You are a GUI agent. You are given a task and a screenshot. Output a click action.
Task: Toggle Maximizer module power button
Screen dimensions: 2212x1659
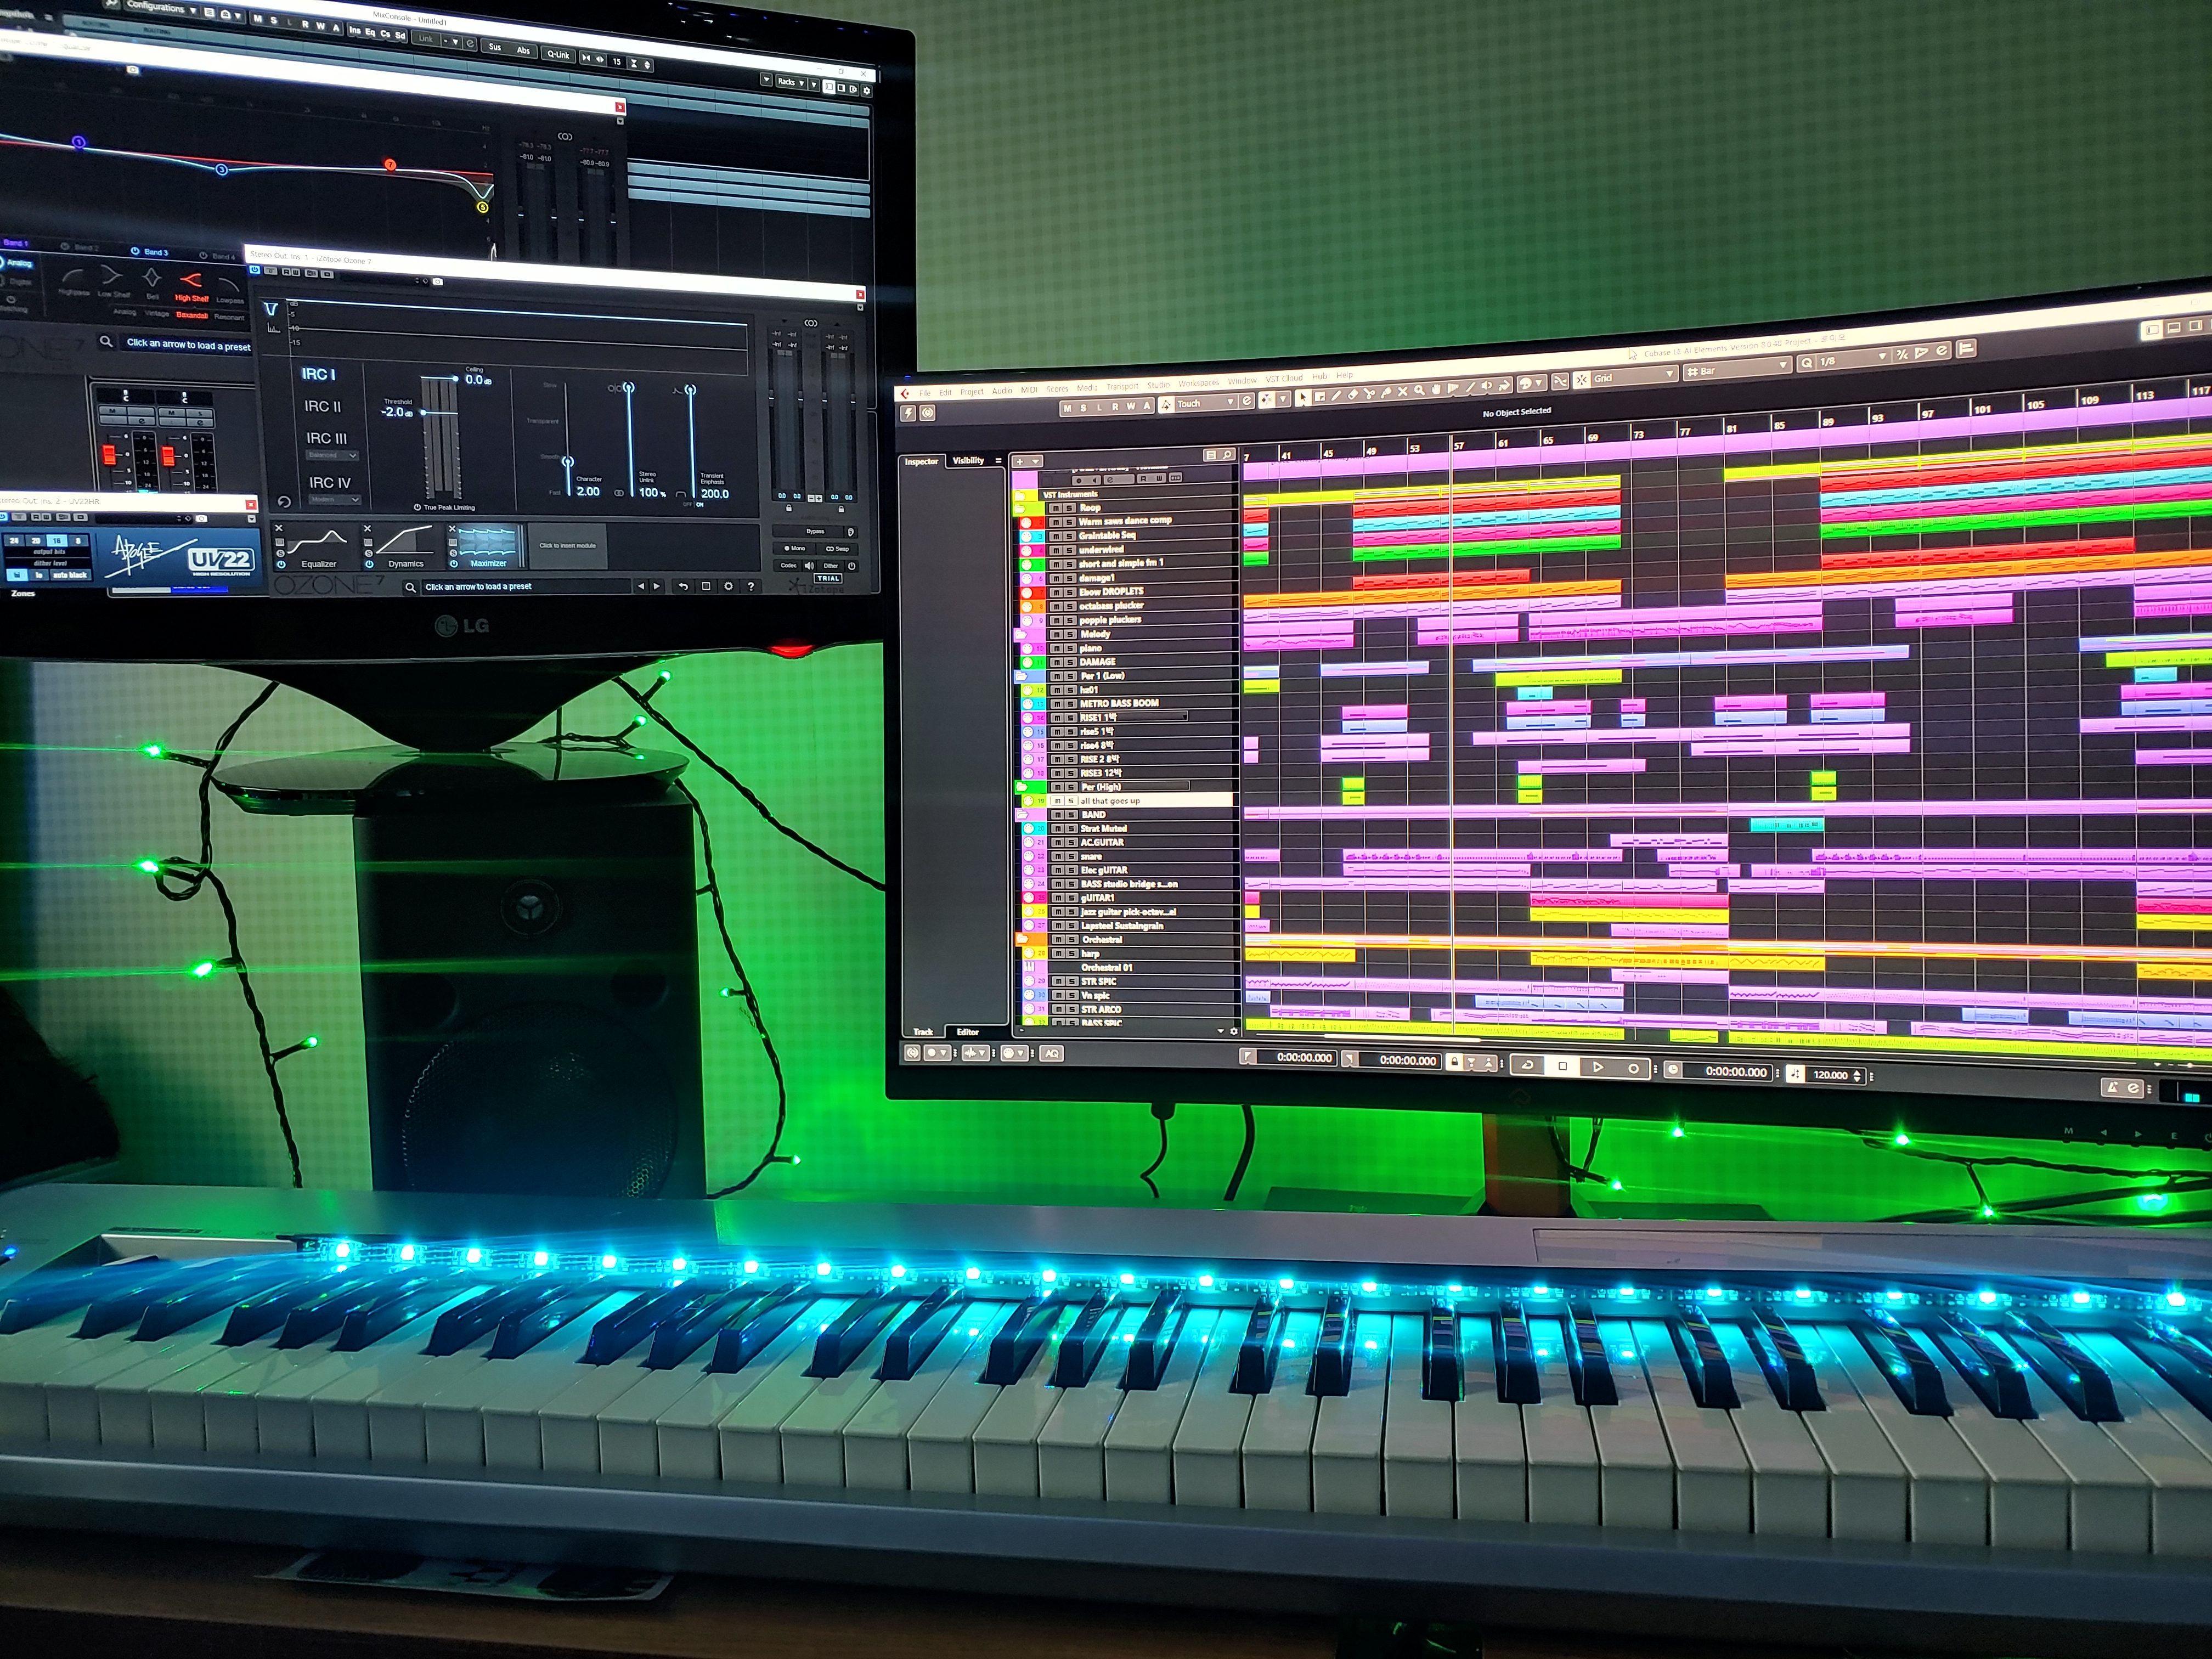pyautogui.click(x=454, y=564)
